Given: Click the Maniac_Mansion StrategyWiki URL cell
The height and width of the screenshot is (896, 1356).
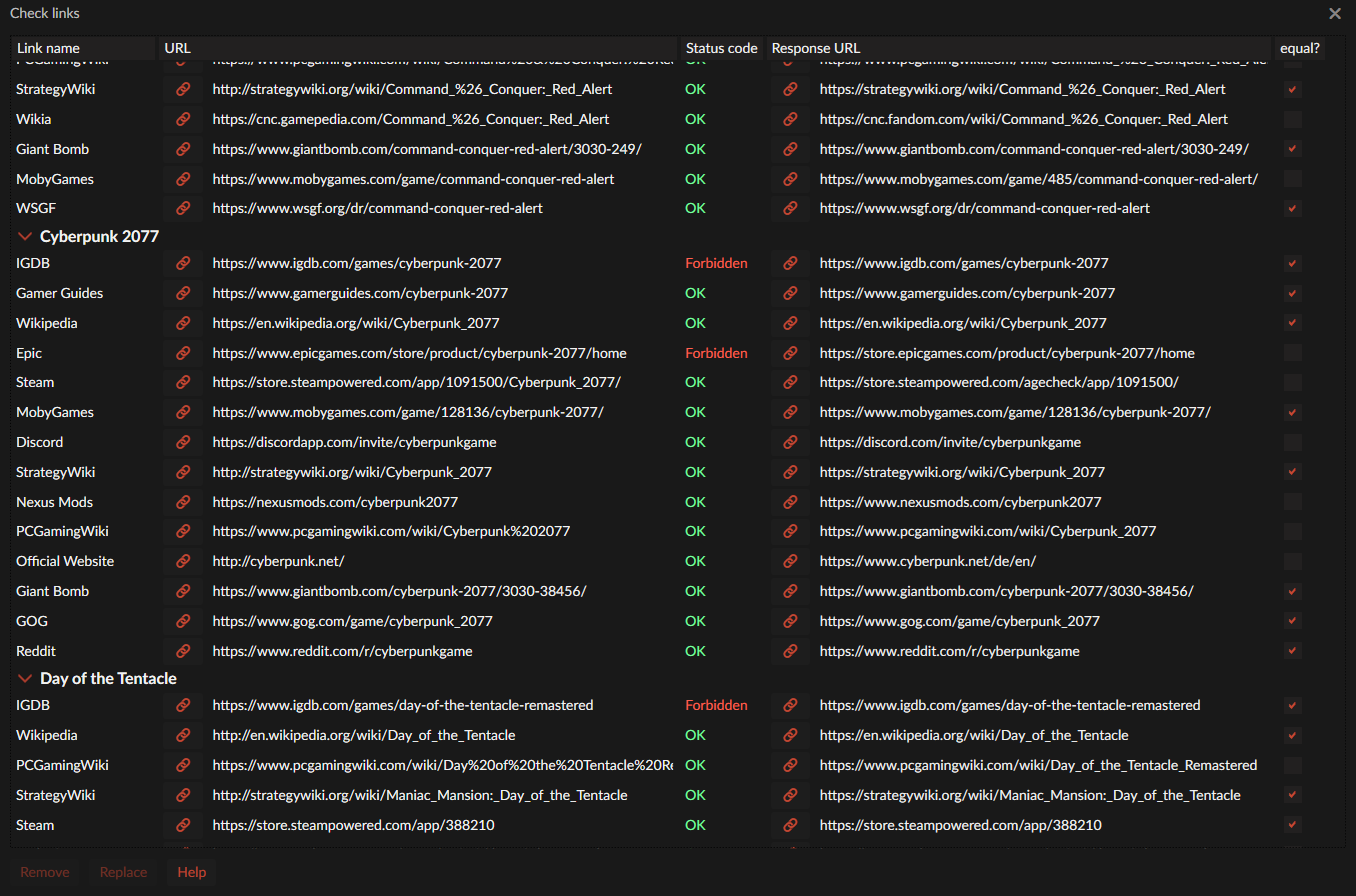Looking at the screenshot, I should [x=420, y=795].
